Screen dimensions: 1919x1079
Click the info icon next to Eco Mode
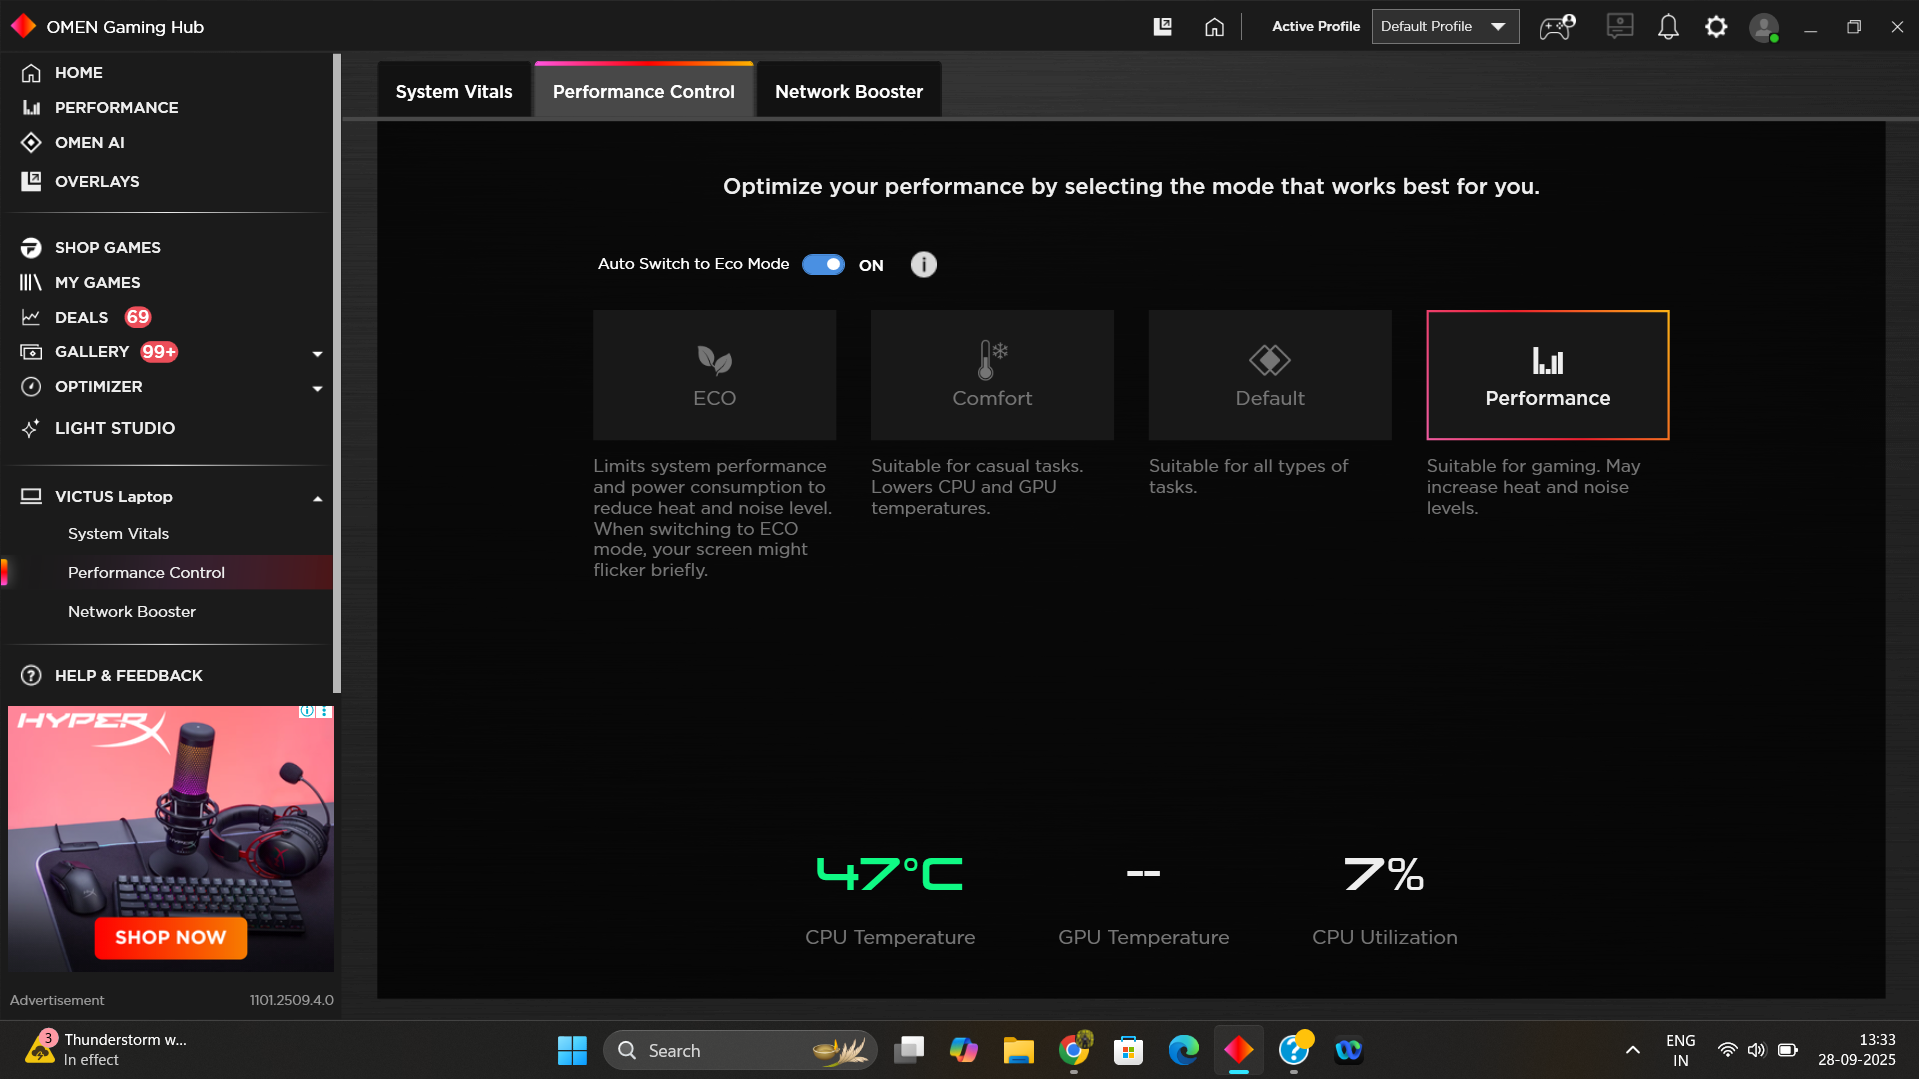(923, 265)
